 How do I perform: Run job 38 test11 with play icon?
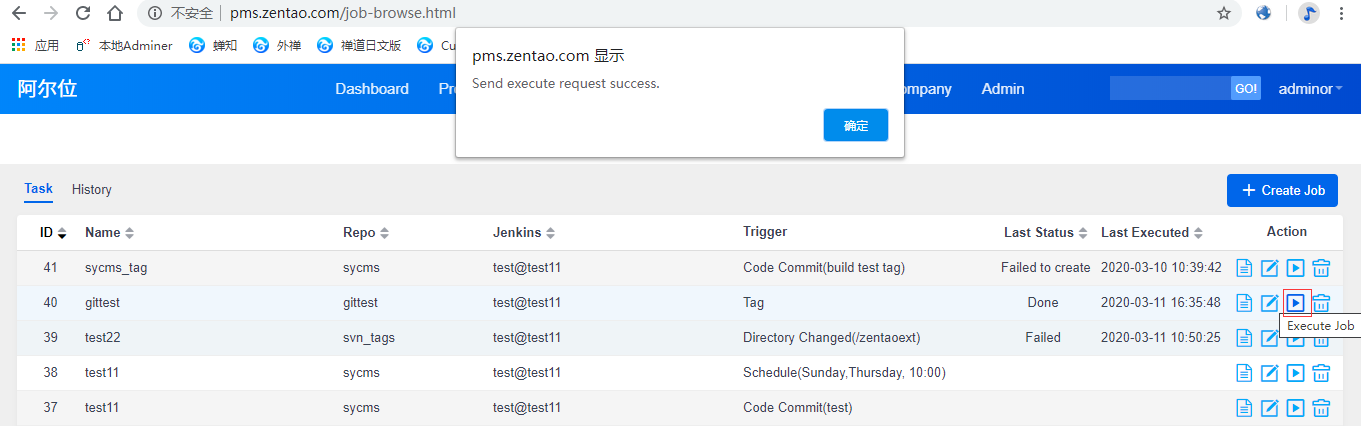1295,373
